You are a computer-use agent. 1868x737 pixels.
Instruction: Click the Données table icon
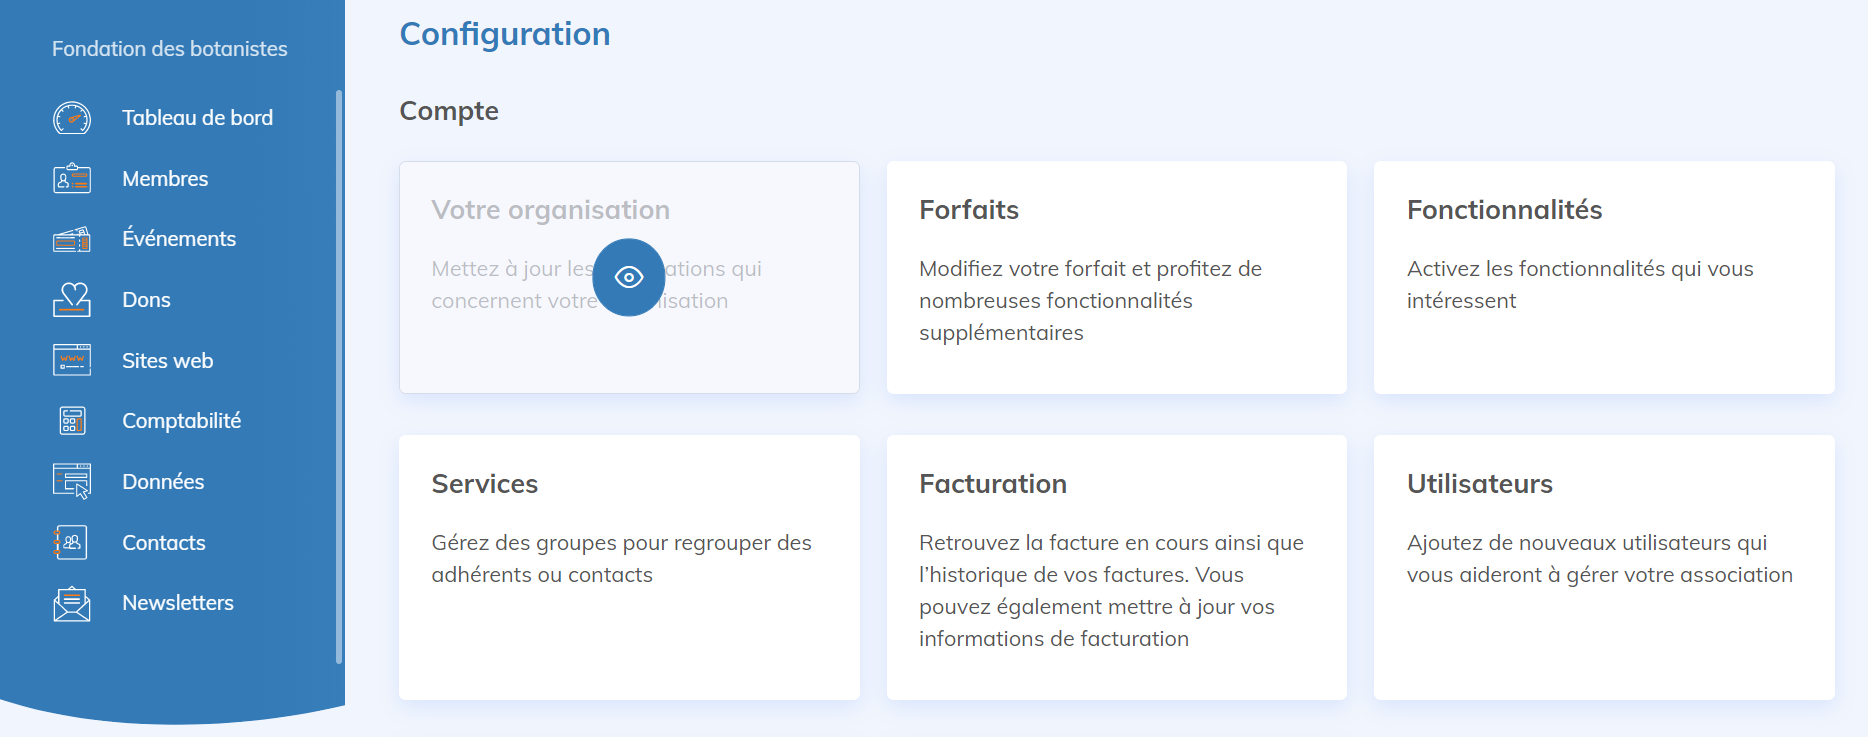72,481
